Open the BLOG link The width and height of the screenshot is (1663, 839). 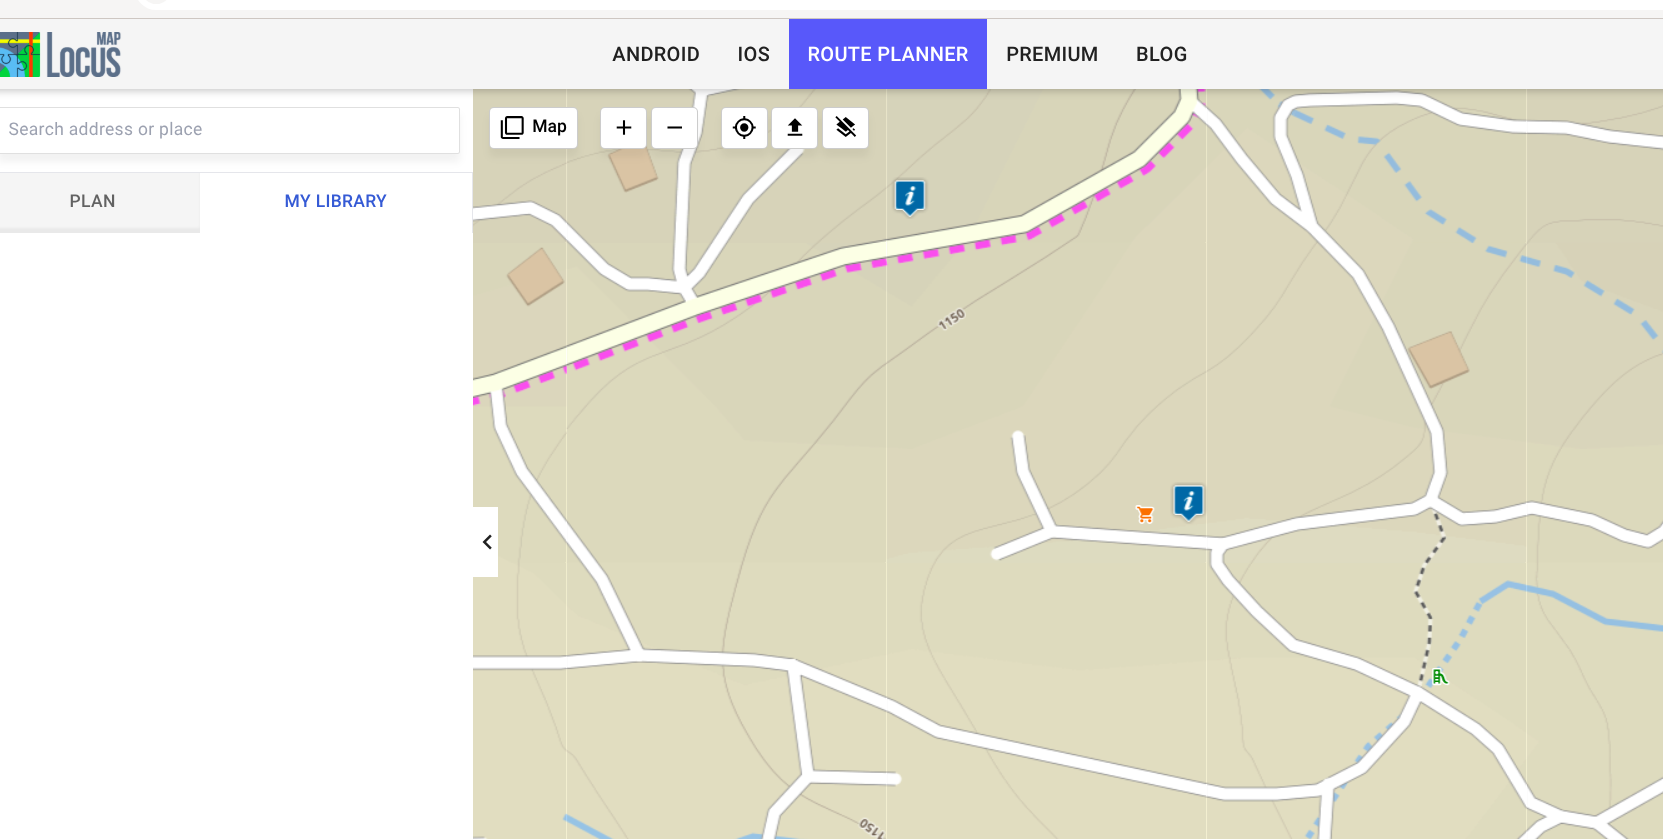tap(1161, 54)
